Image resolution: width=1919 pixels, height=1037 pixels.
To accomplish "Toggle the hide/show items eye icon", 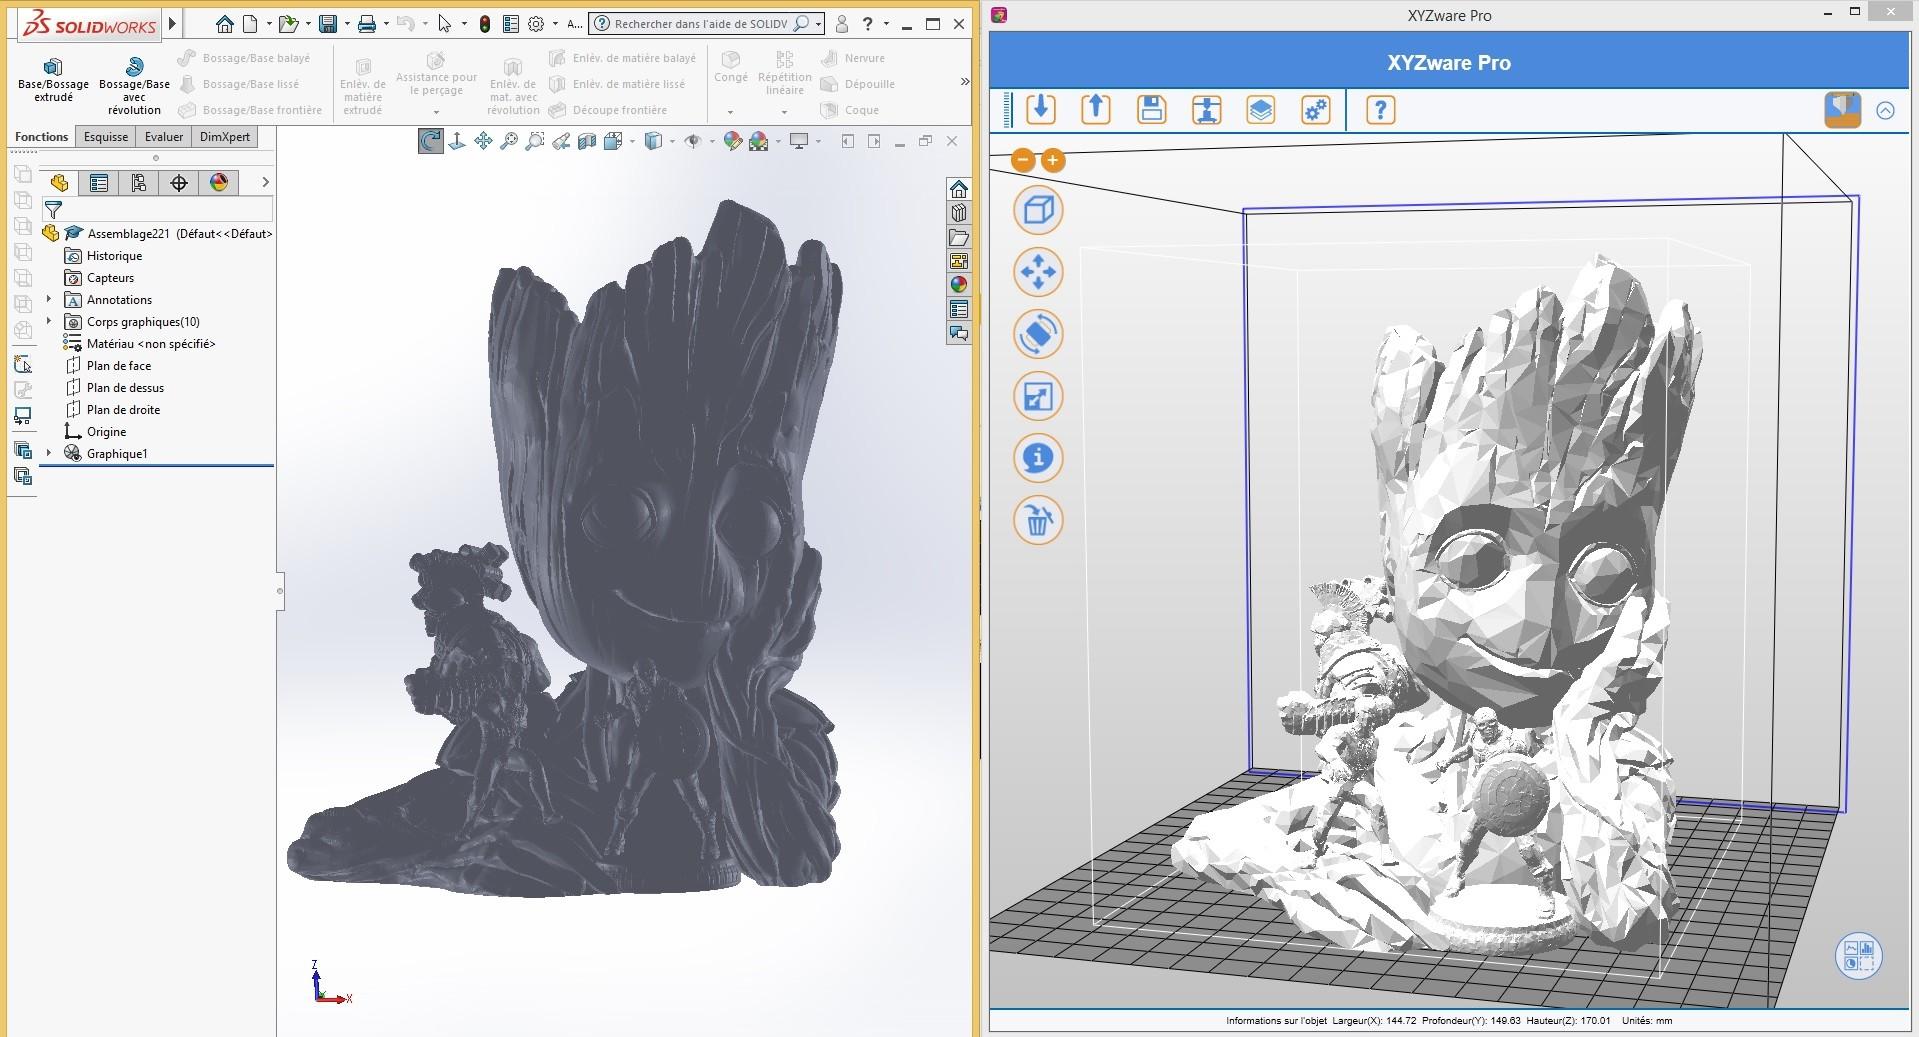I will [x=692, y=142].
